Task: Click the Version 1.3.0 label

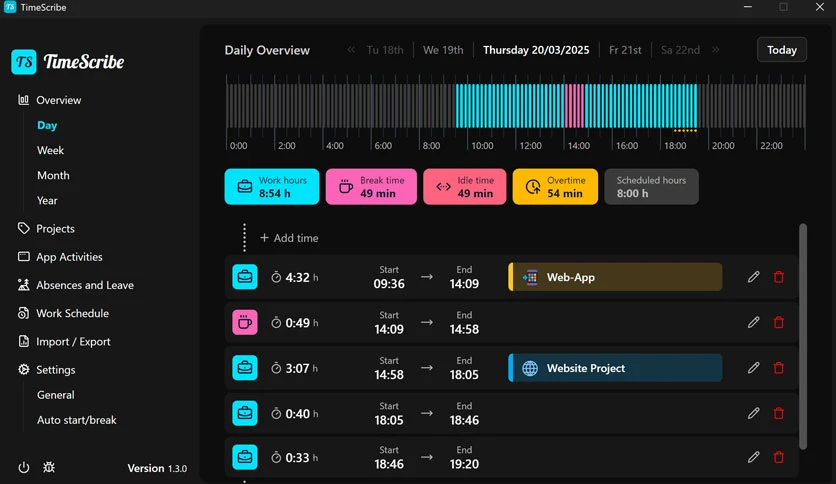Action: point(157,468)
